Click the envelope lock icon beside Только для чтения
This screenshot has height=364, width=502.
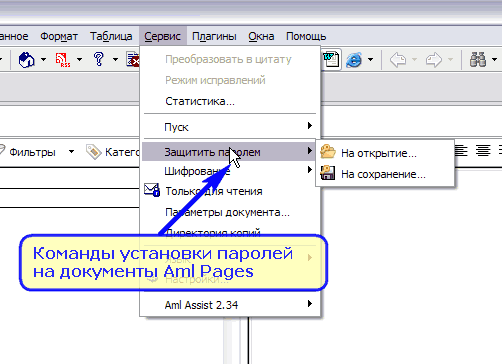[152, 190]
